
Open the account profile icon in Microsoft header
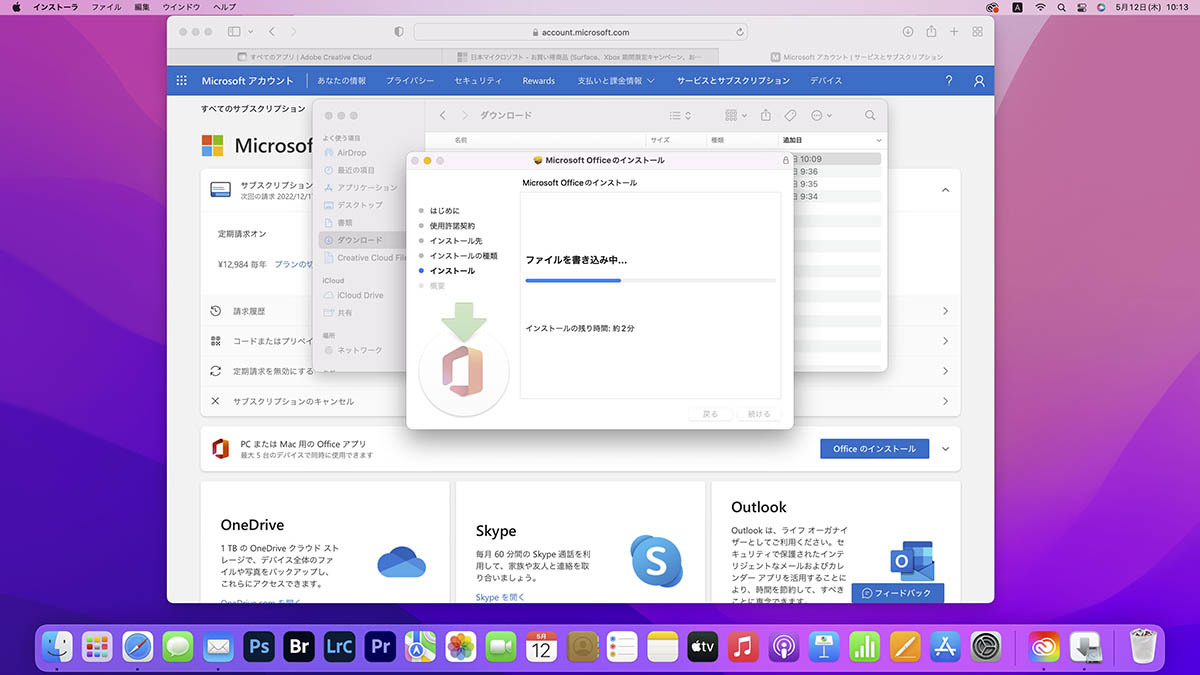coord(979,81)
